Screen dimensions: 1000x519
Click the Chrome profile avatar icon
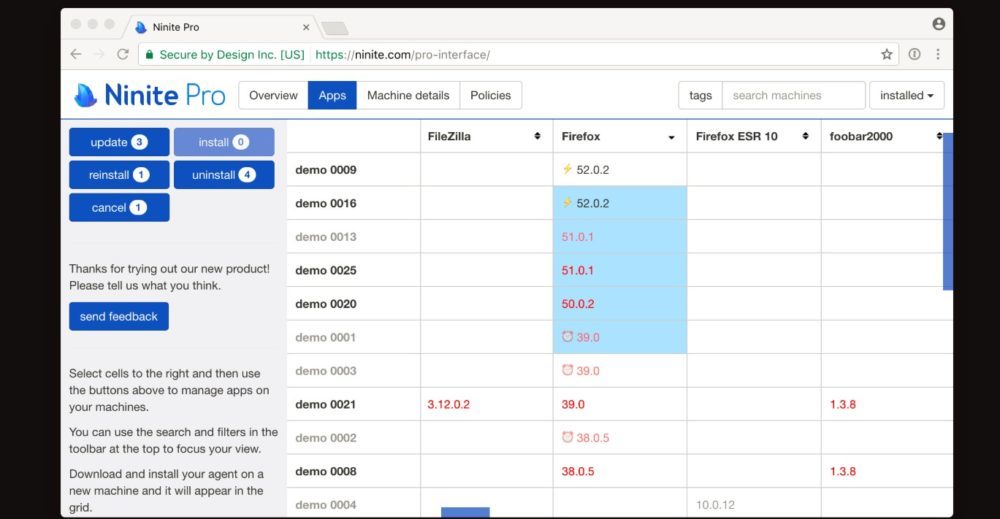(x=938, y=24)
